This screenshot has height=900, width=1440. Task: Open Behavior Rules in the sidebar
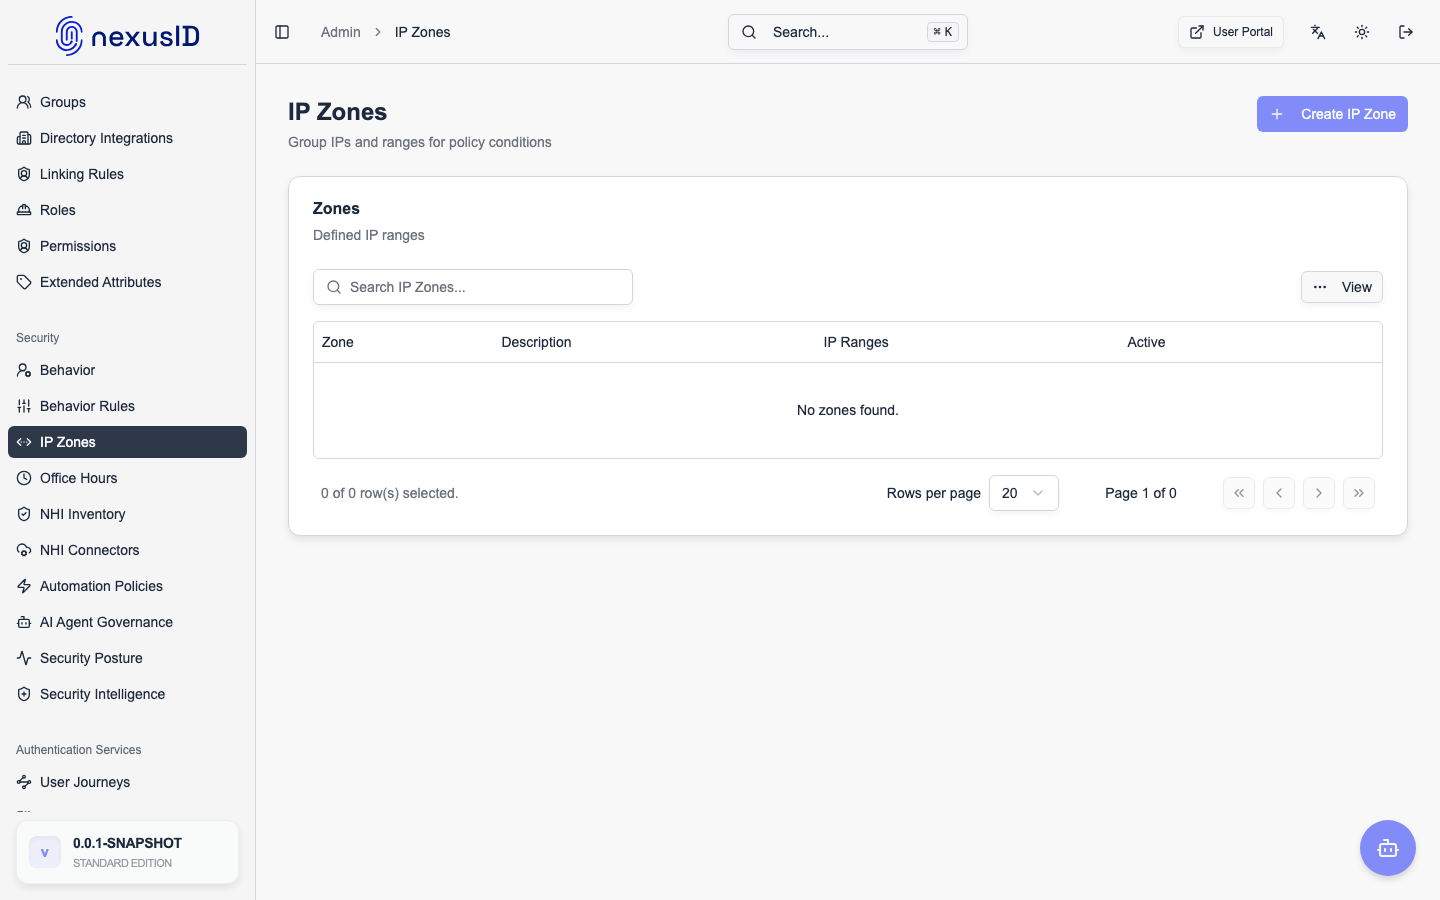pyautogui.click(x=127, y=406)
